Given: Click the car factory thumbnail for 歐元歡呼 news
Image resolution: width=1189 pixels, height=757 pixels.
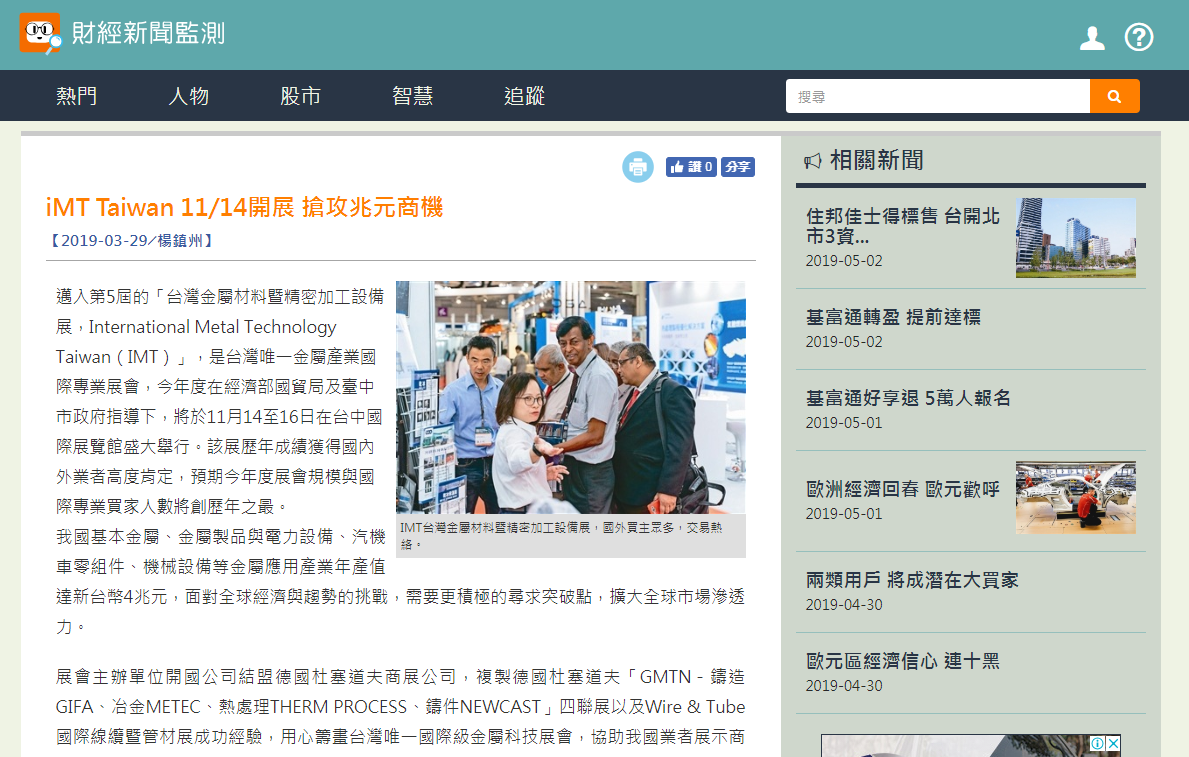Looking at the screenshot, I should 1075,498.
